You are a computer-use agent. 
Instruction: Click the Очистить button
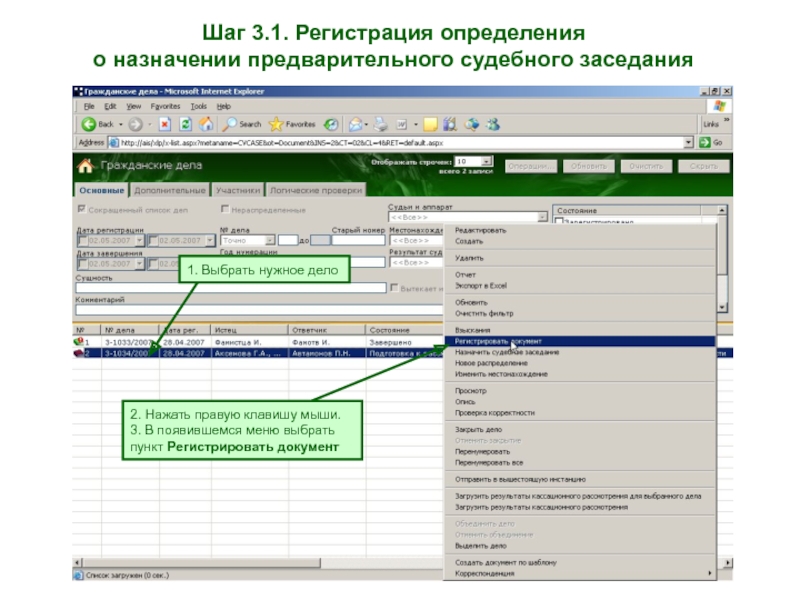click(x=646, y=166)
